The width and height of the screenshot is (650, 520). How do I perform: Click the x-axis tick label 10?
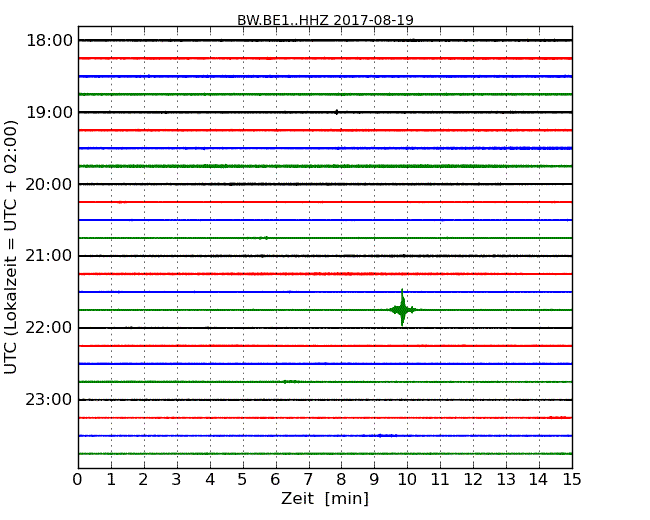tap(407, 479)
